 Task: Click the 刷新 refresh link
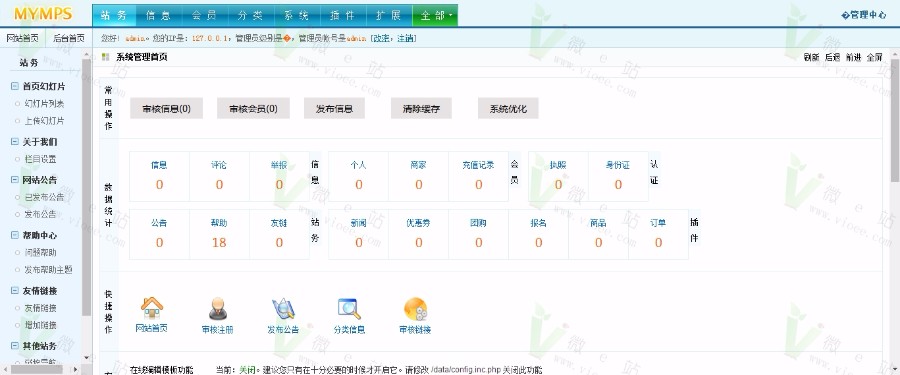pyautogui.click(x=811, y=57)
